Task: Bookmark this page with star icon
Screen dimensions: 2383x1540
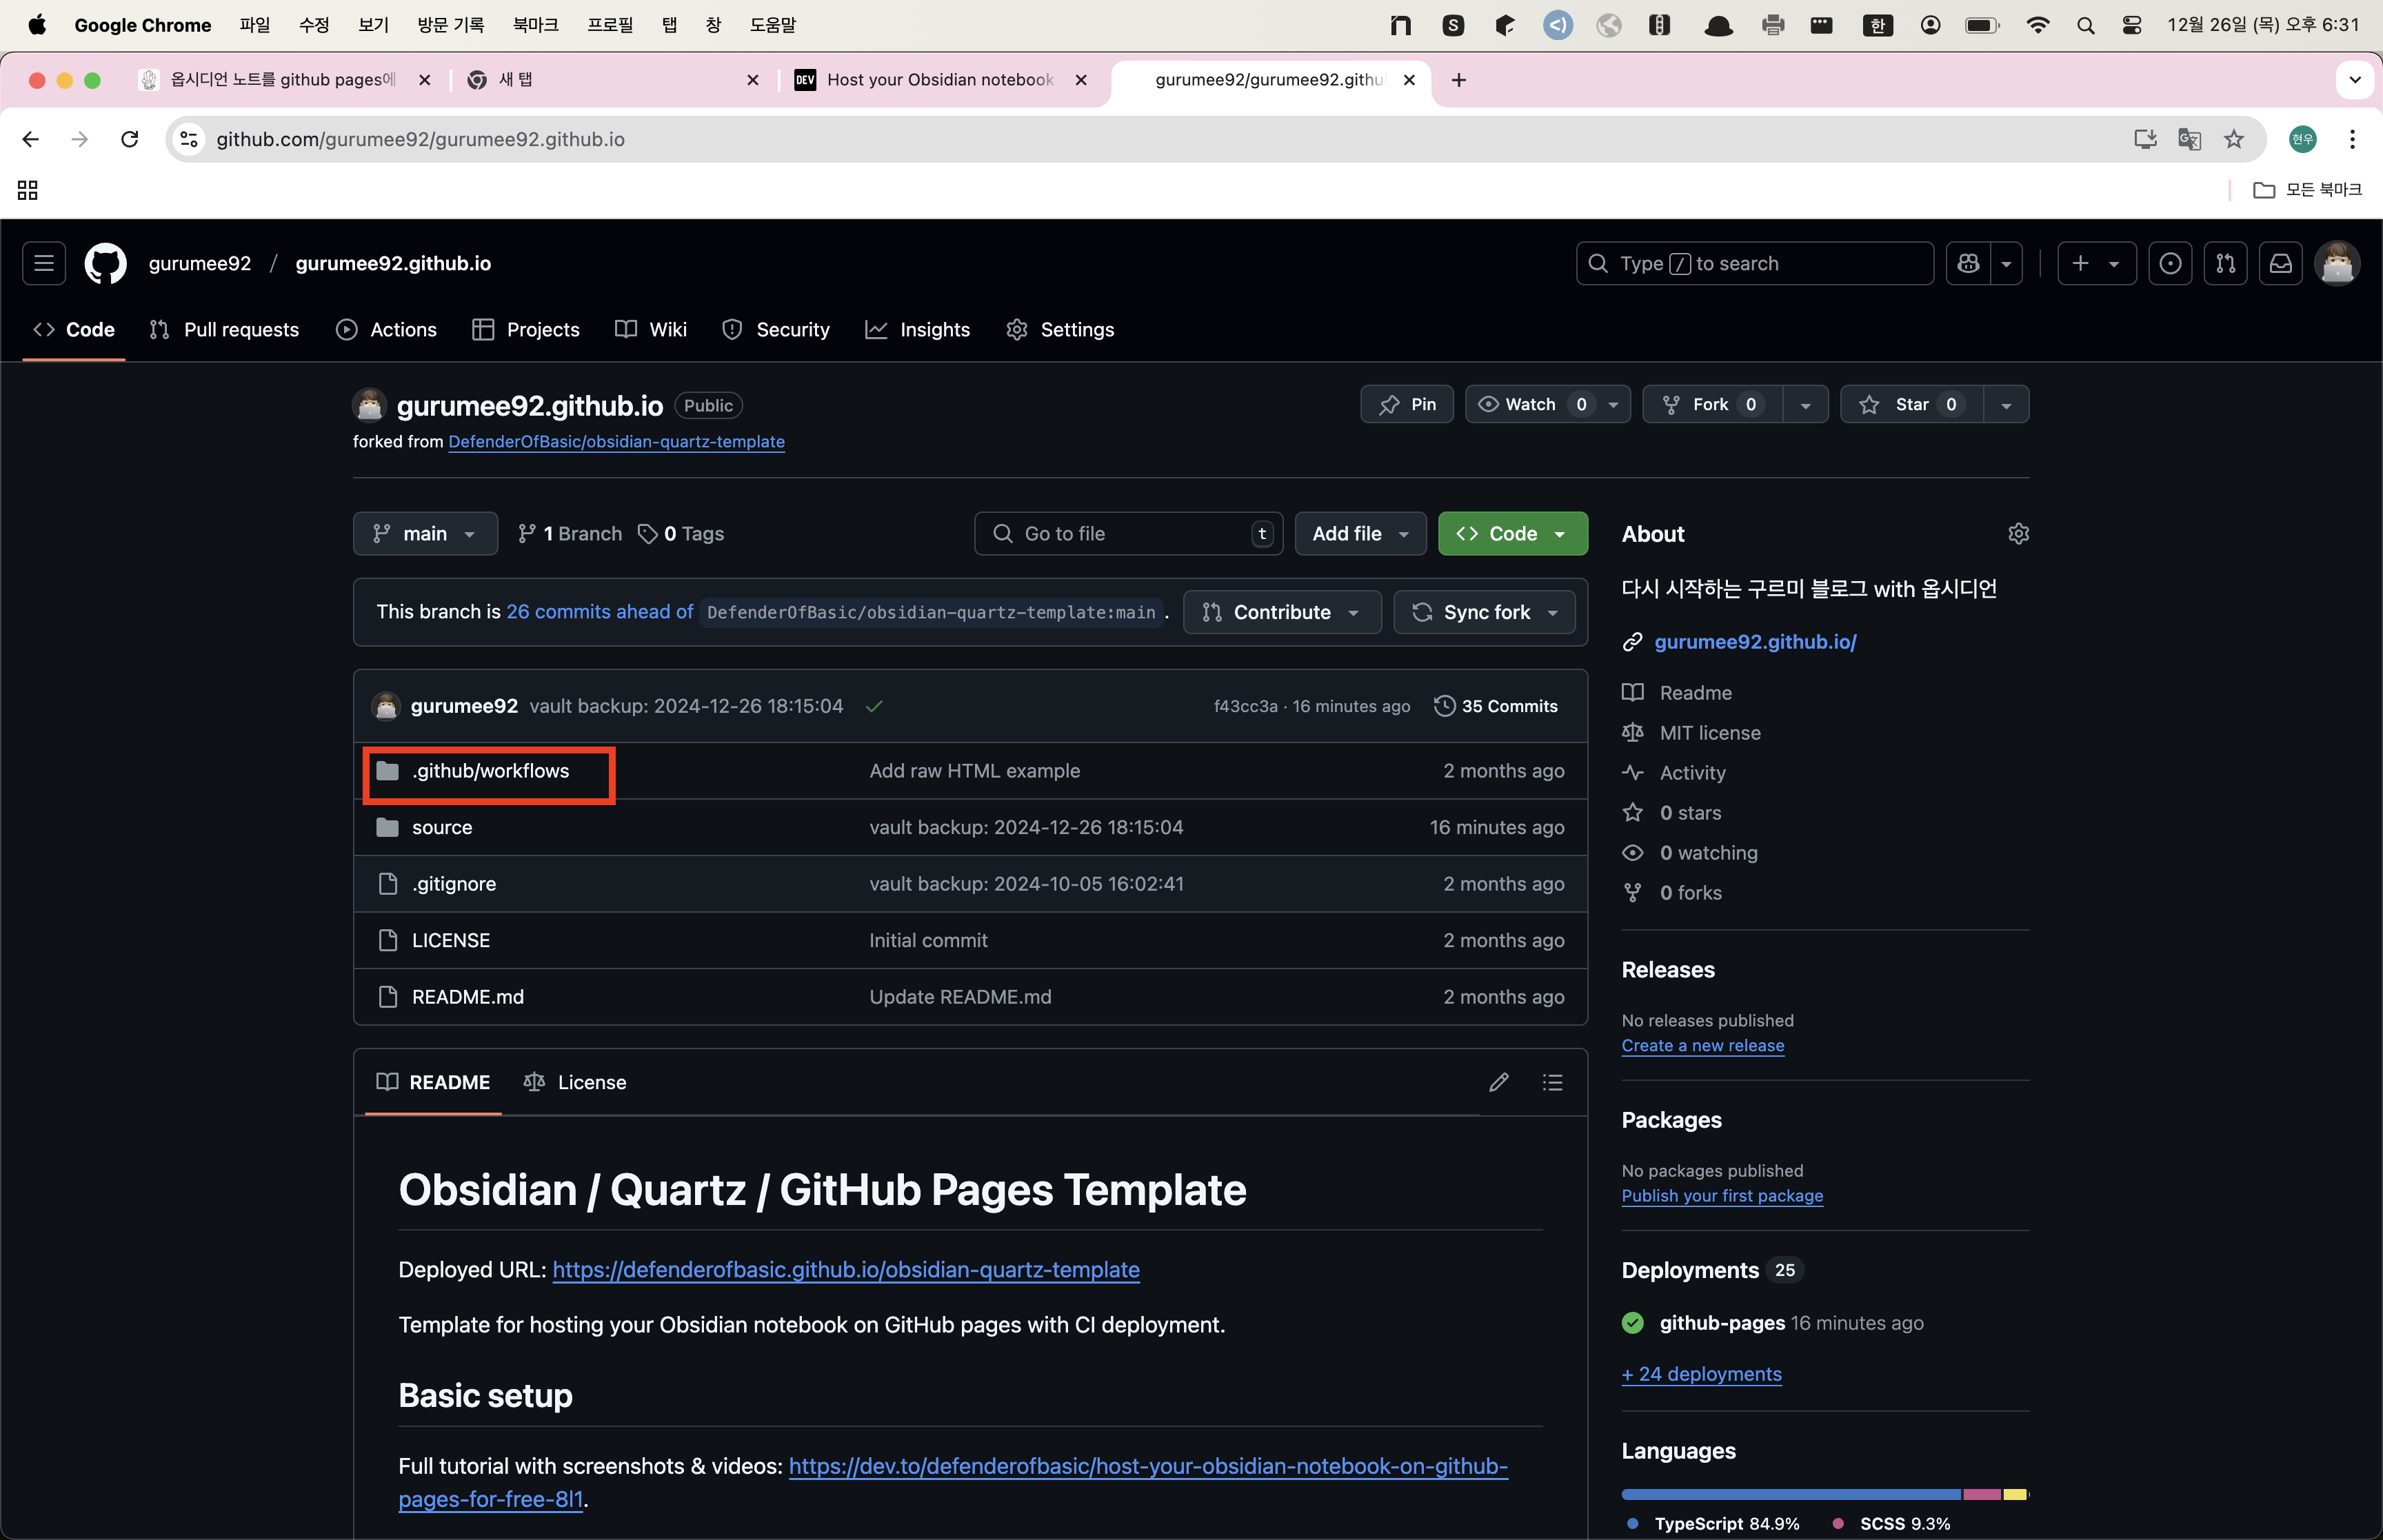Action: click(2233, 139)
